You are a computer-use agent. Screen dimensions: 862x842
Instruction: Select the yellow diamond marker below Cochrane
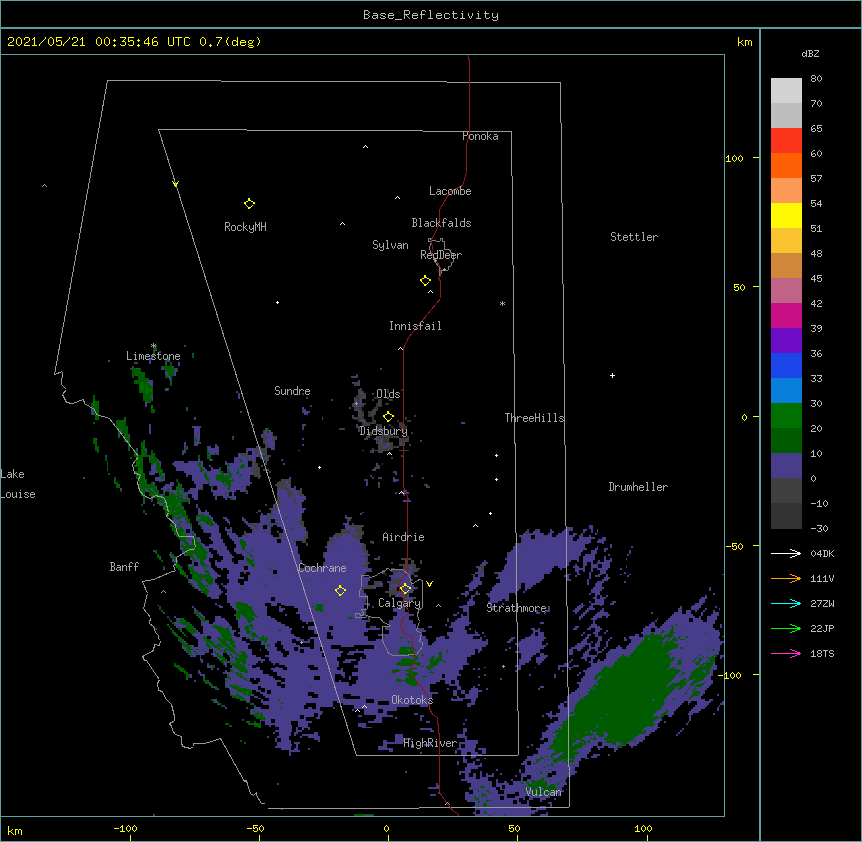point(340,591)
